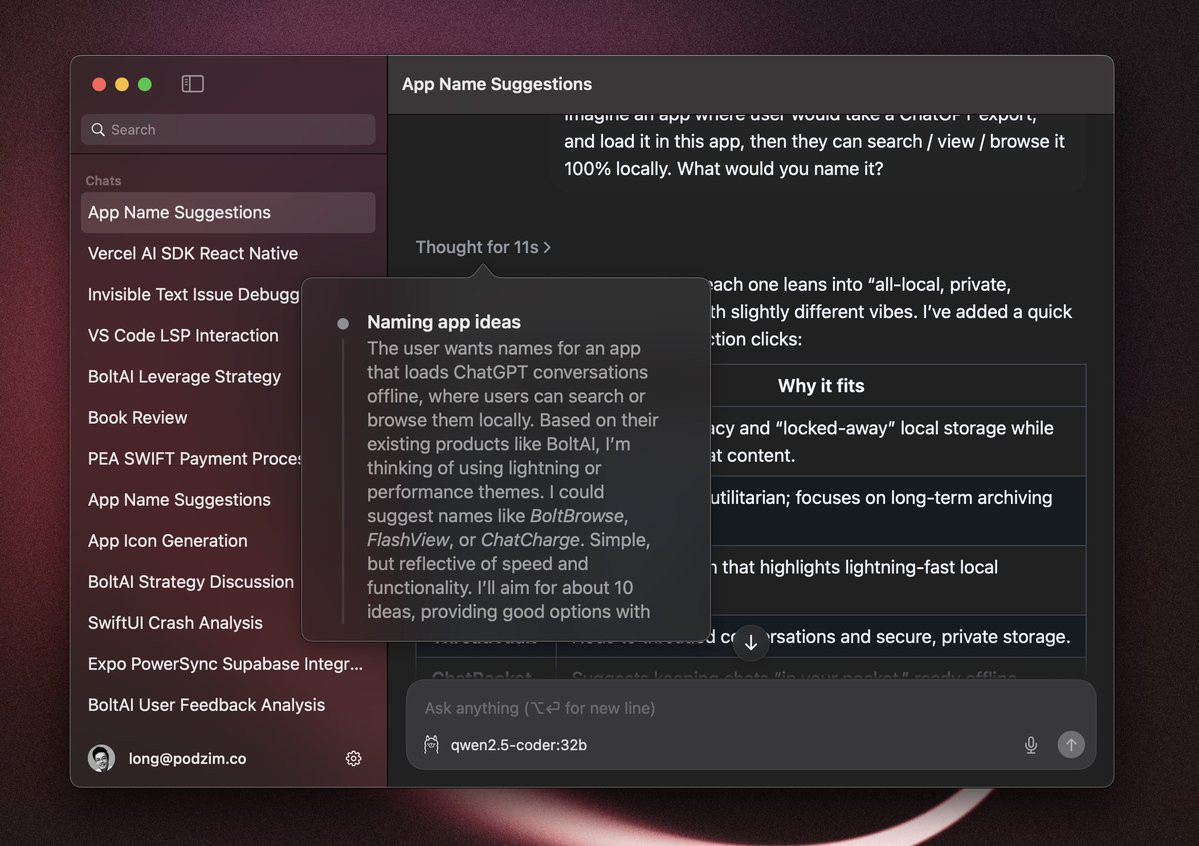Click the llama model icon

pyautogui.click(x=431, y=744)
